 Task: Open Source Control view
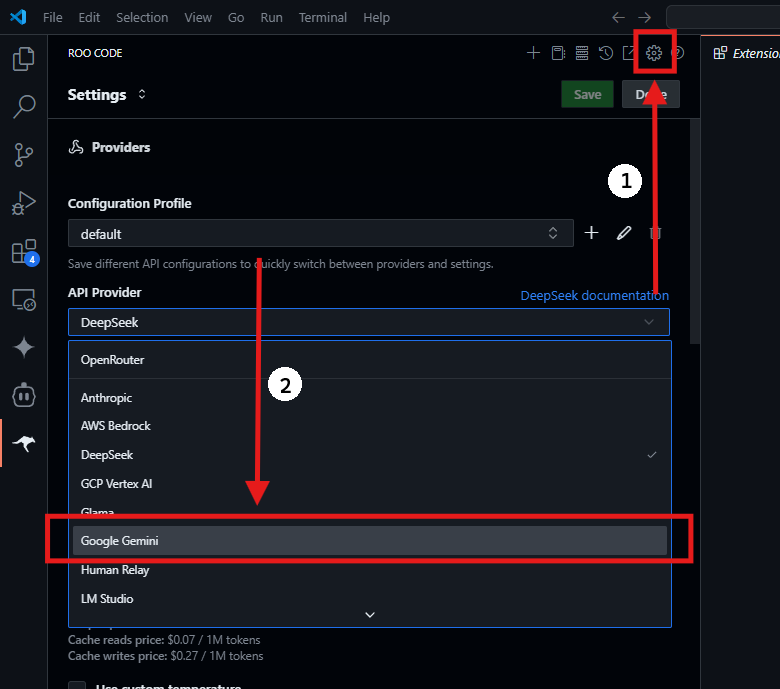(x=23, y=155)
